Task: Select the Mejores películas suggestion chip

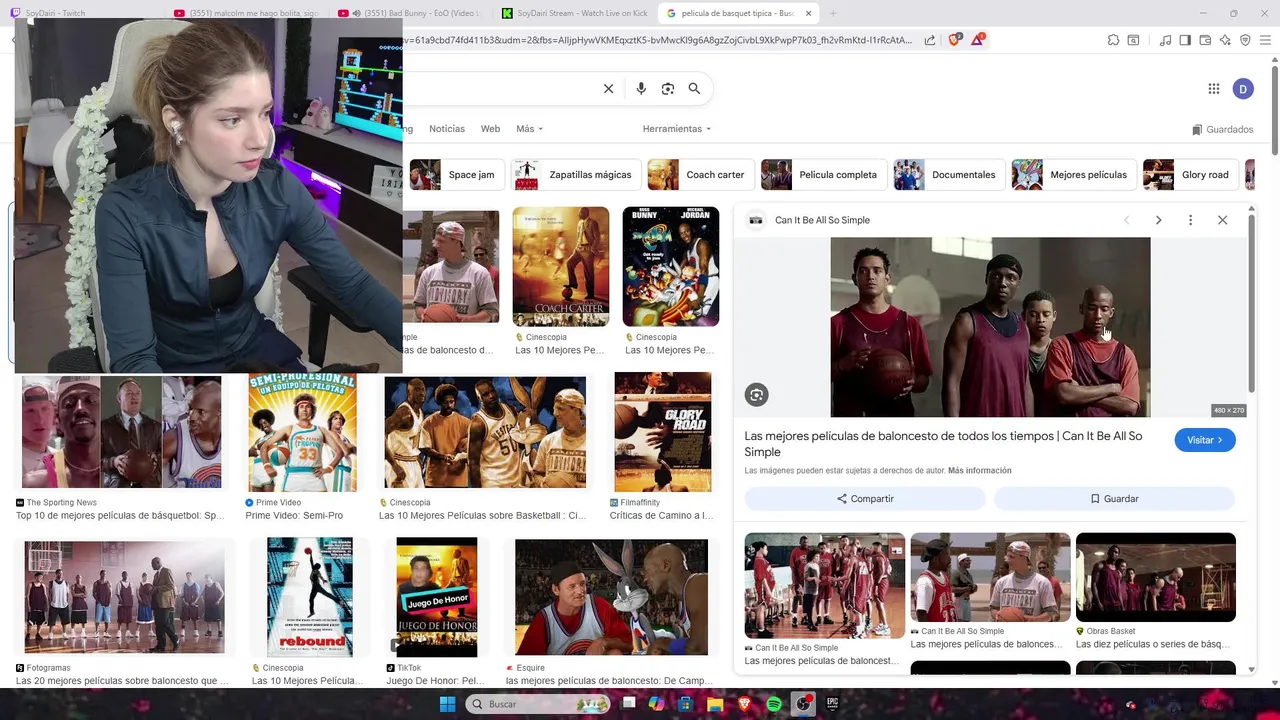Action: [x=1073, y=175]
